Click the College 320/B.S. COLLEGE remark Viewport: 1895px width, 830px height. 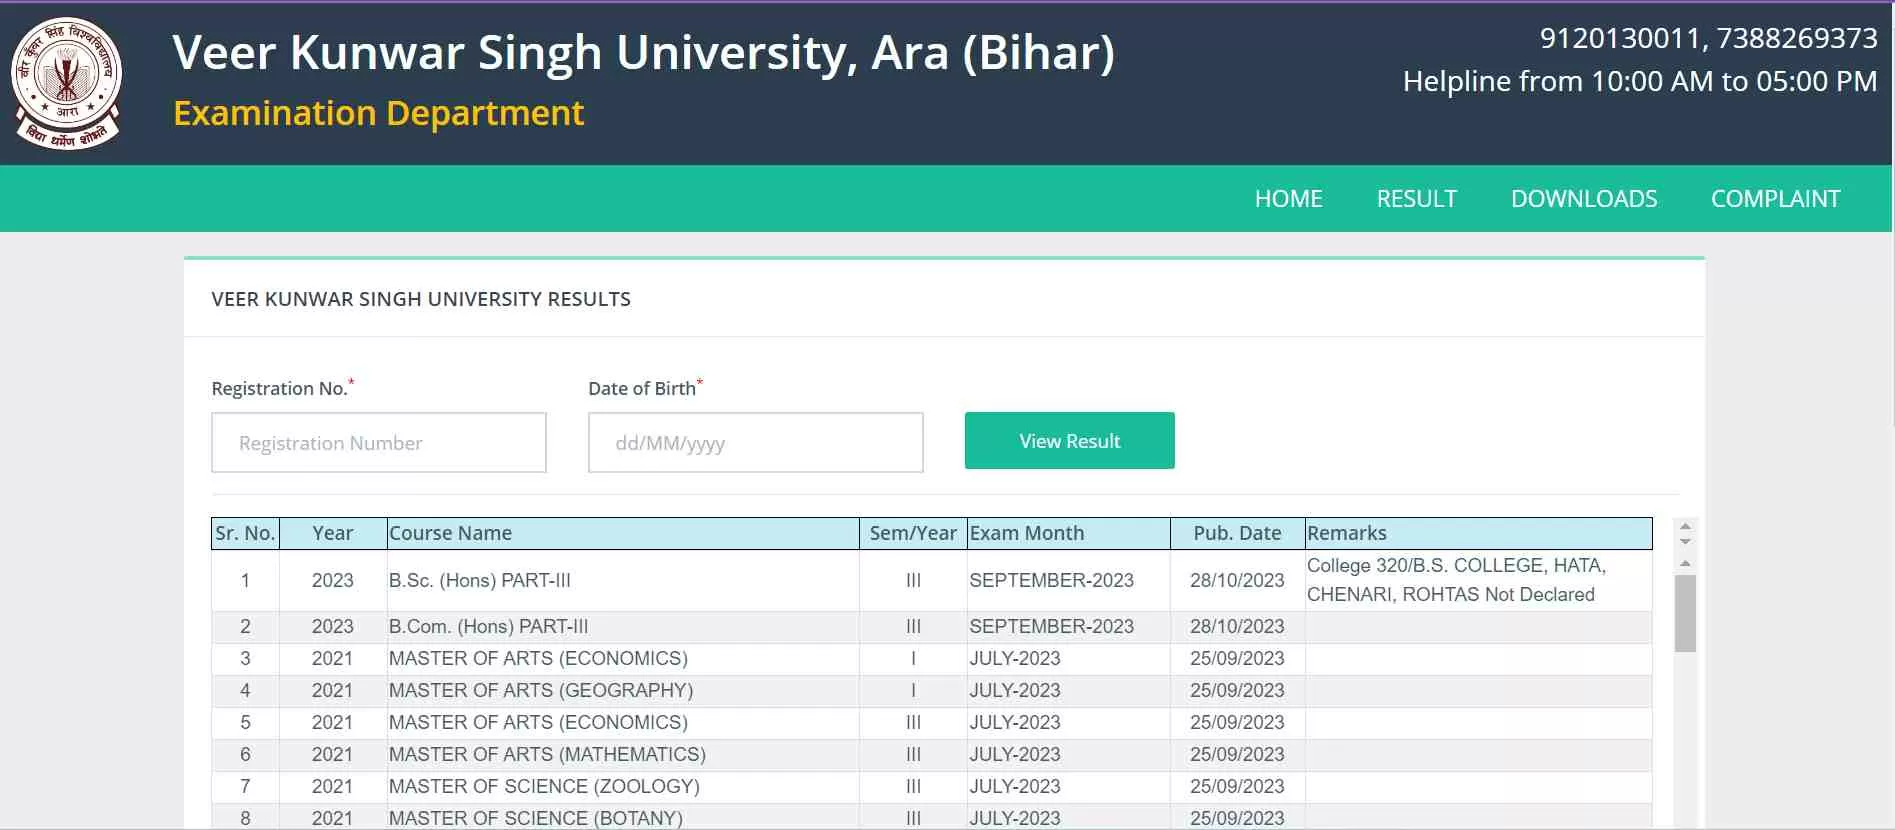coord(1456,580)
